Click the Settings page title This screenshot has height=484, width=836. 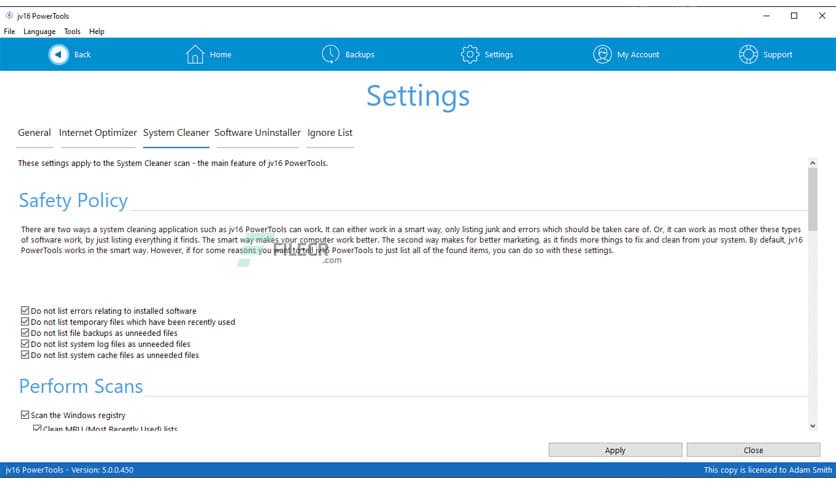point(418,96)
